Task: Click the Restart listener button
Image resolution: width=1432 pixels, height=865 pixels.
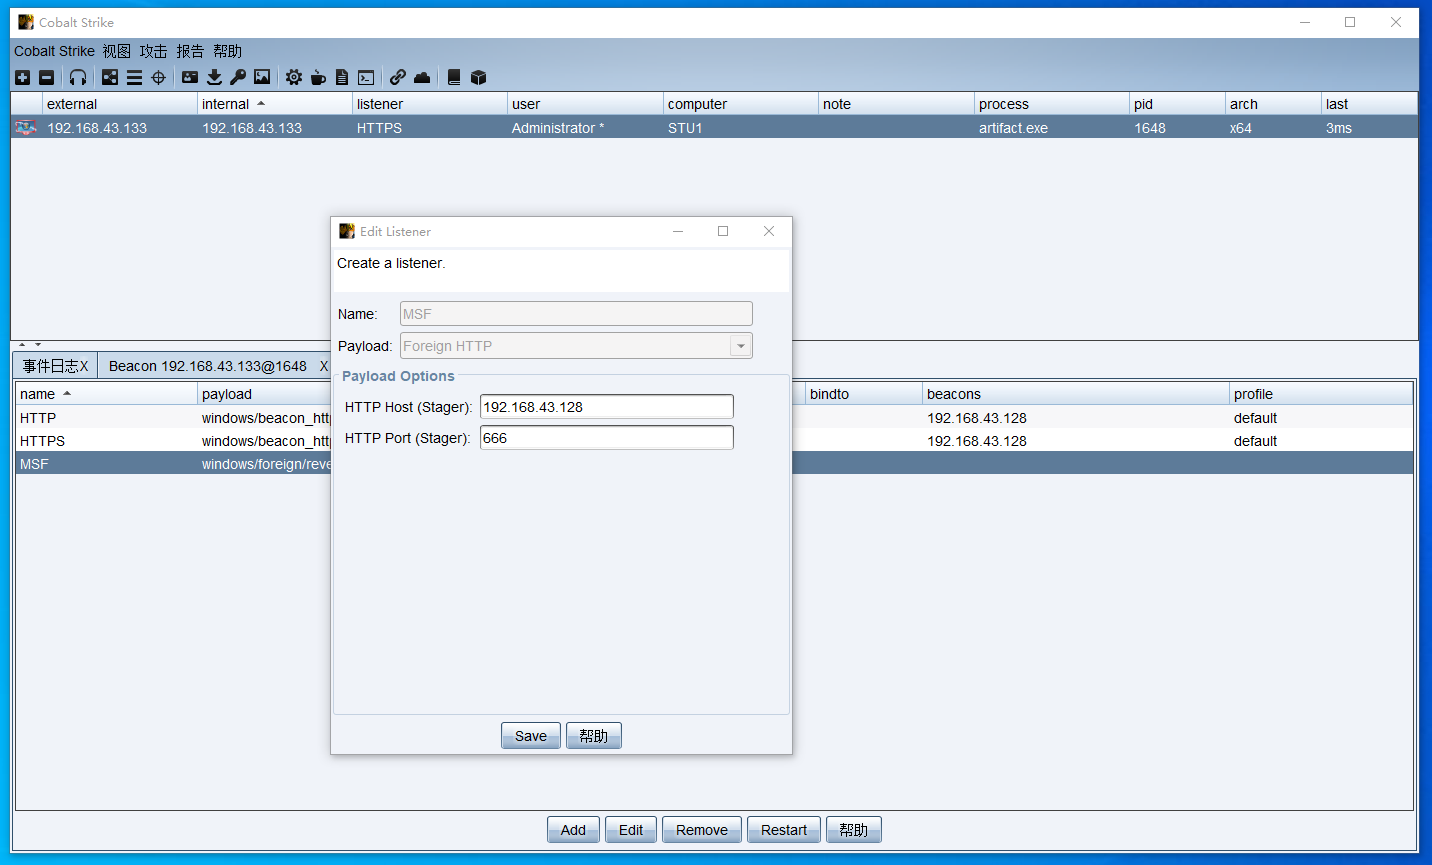Action: (784, 830)
